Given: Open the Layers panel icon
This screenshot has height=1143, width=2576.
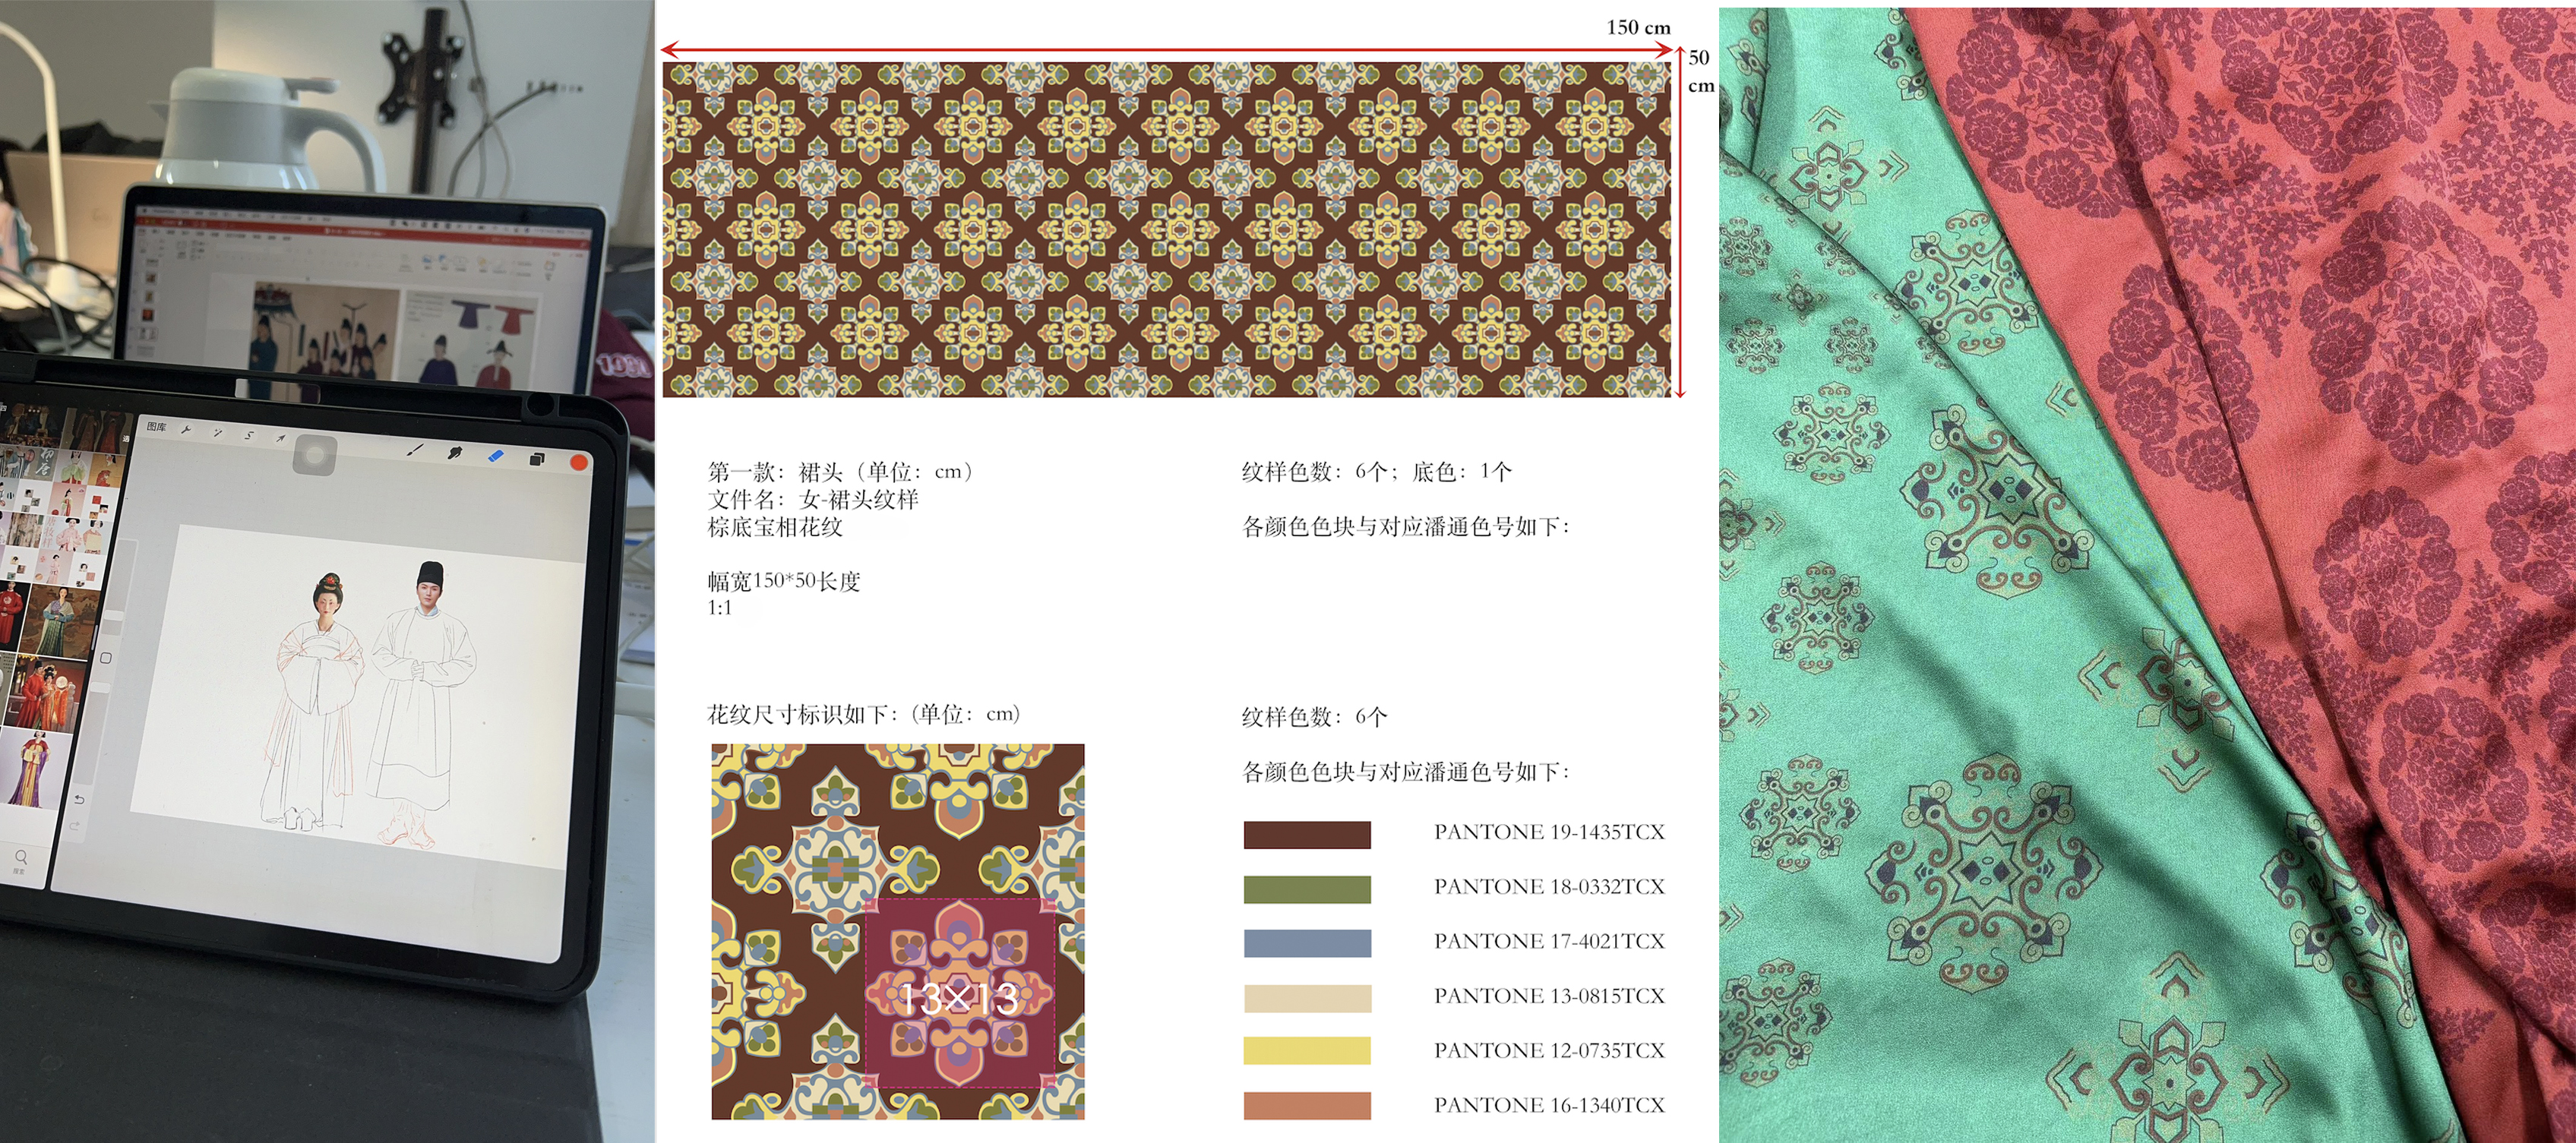Looking at the screenshot, I should tap(537, 459).
